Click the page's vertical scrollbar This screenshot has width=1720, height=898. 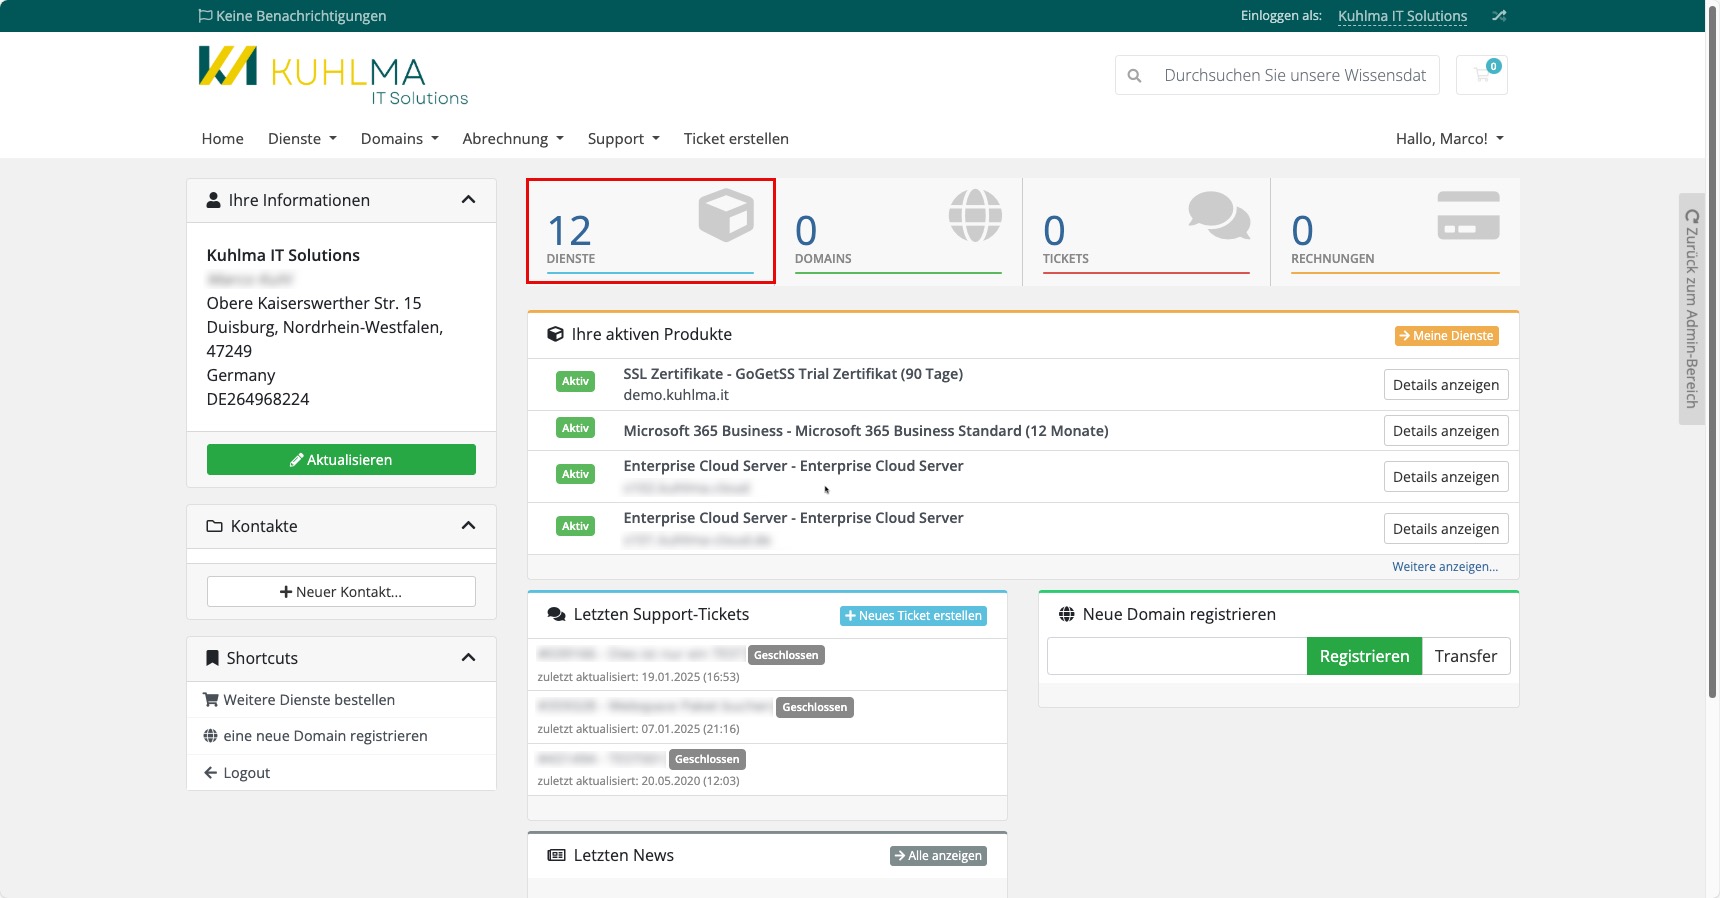point(1713,350)
